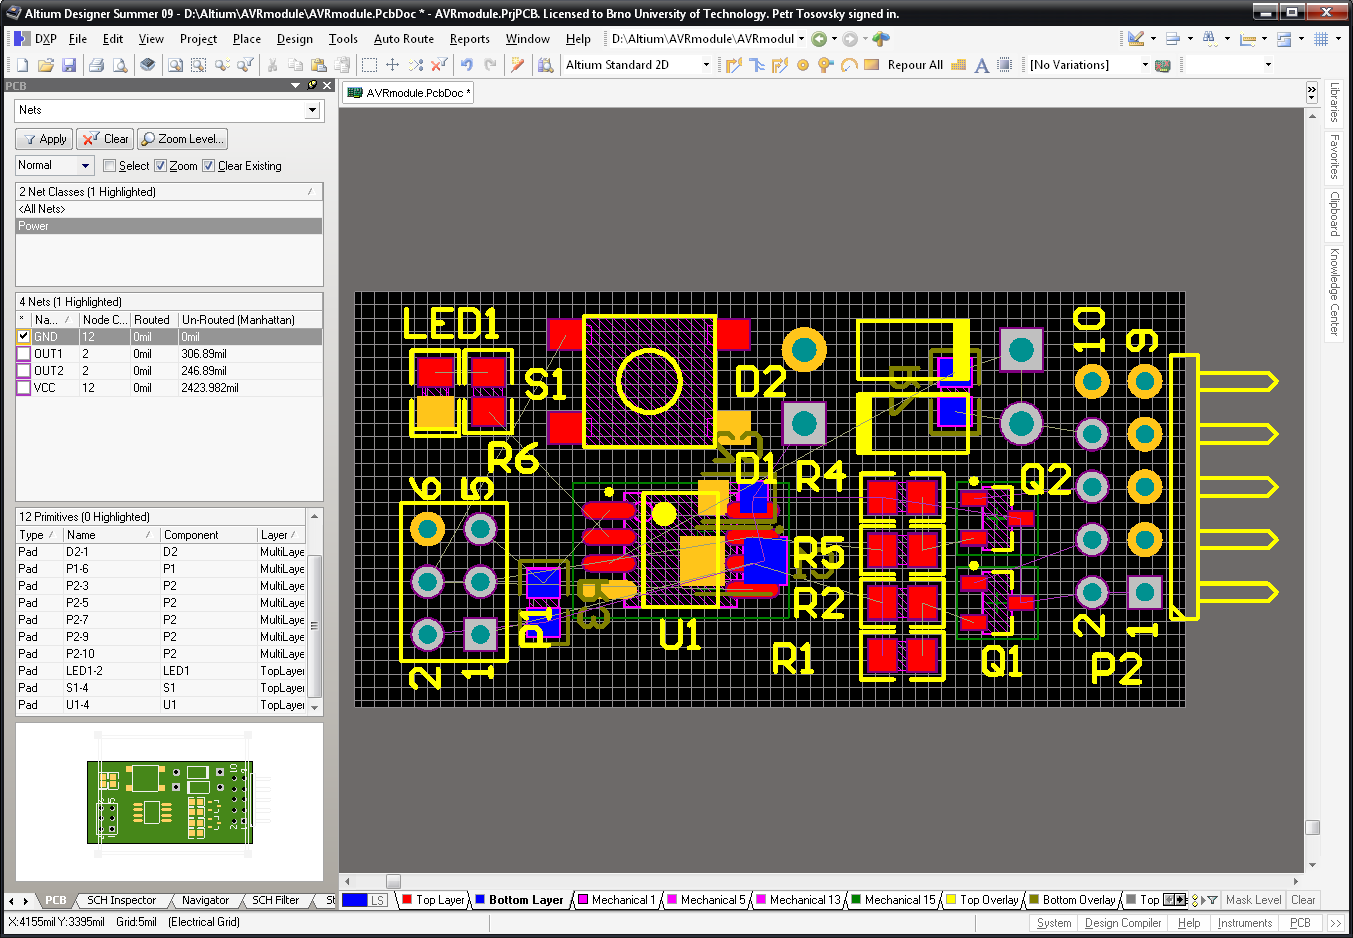
Task: Pin the PCB panel
Action: (312, 86)
